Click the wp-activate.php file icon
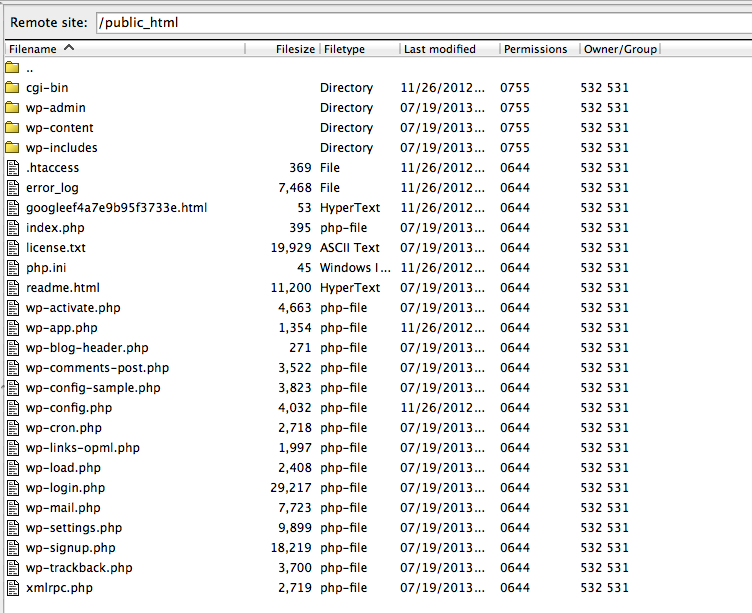The width and height of the screenshot is (752, 613). (x=13, y=308)
